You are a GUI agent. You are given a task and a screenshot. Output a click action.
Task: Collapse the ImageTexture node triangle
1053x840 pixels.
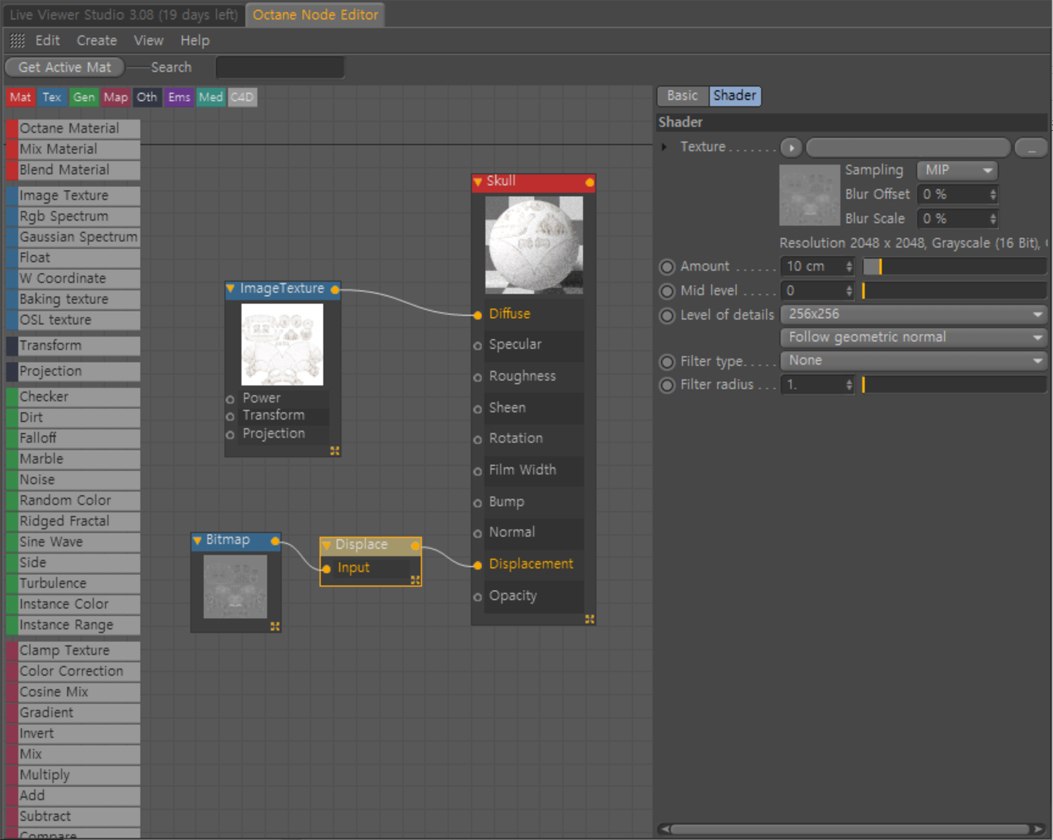pyautogui.click(x=230, y=289)
